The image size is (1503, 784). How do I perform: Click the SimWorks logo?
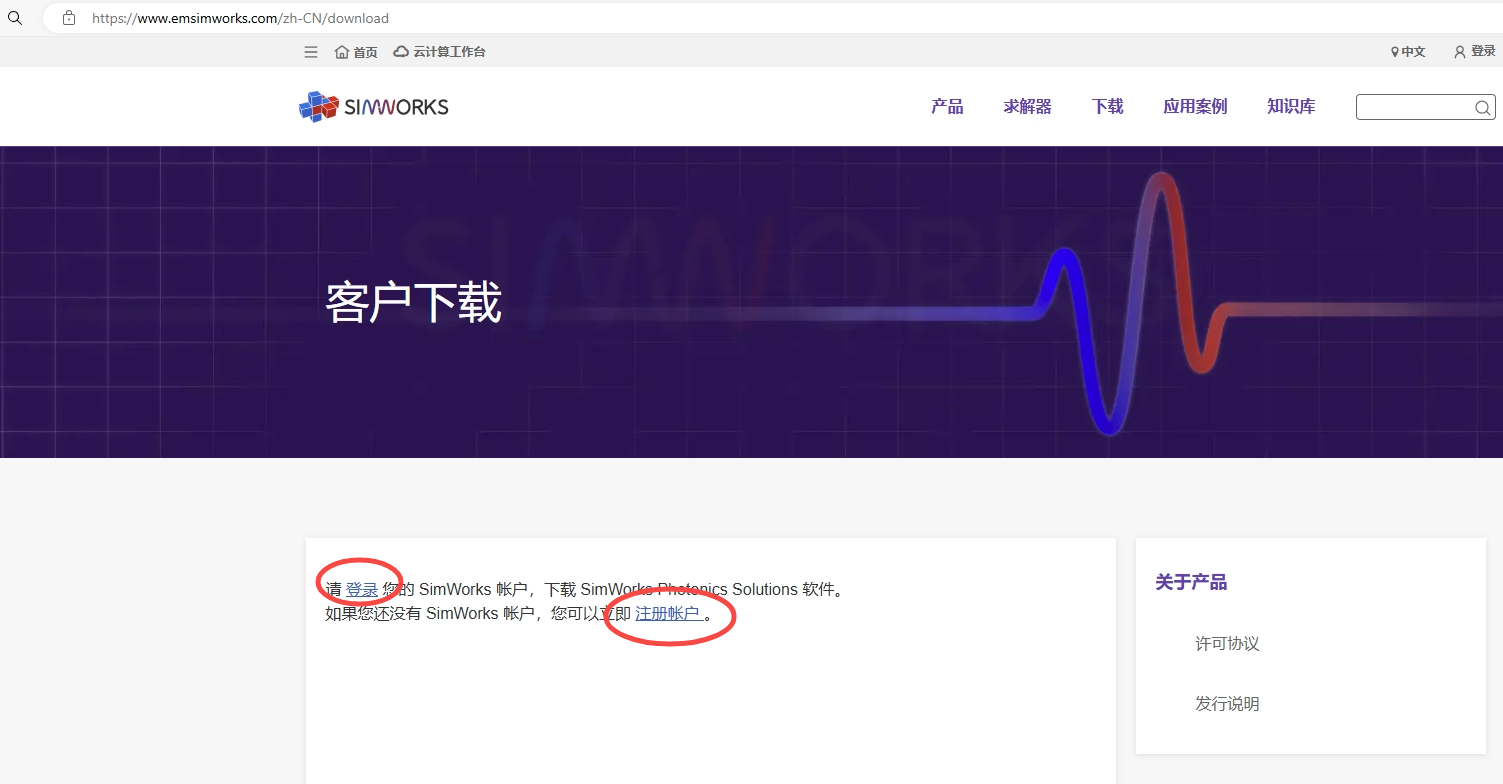[x=374, y=106]
